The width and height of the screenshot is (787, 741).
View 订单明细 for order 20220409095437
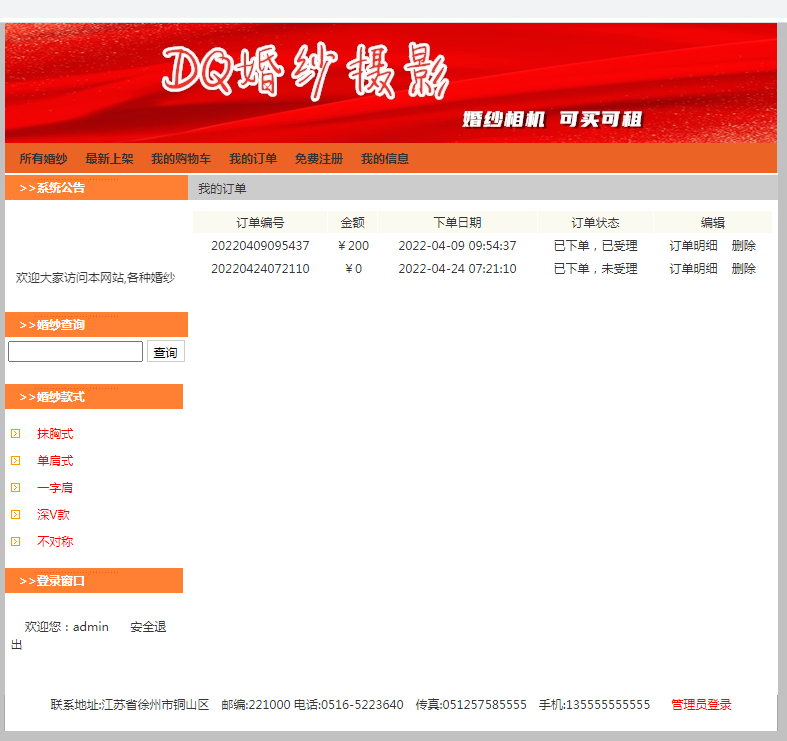pos(693,246)
